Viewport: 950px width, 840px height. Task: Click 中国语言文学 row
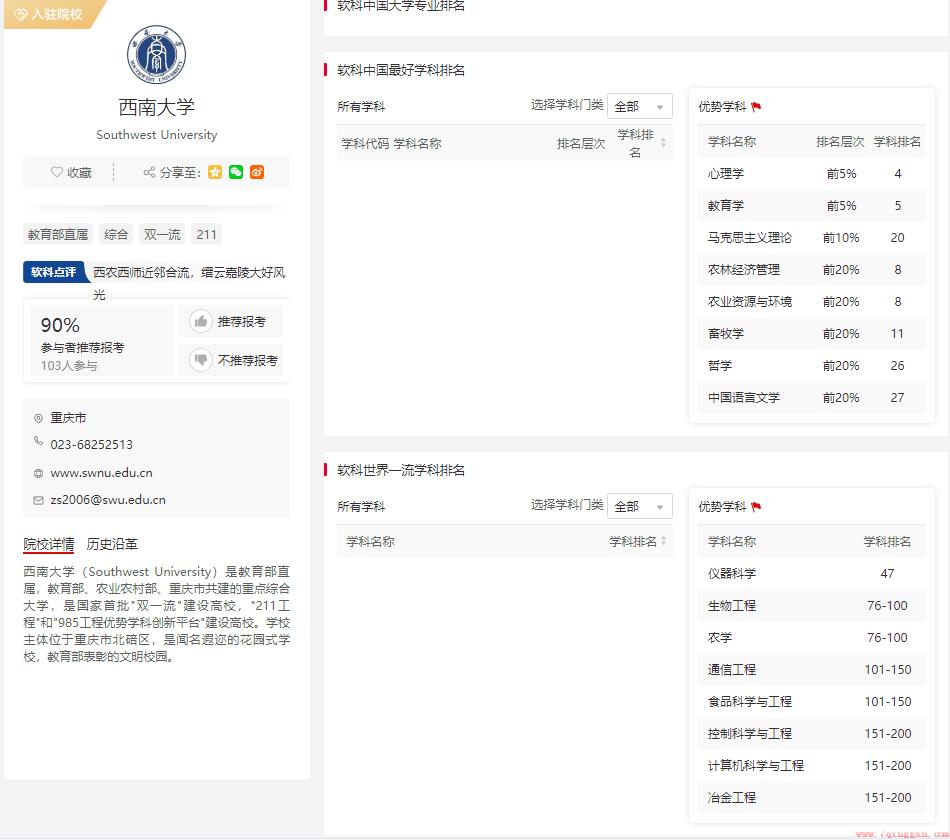coord(811,398)
